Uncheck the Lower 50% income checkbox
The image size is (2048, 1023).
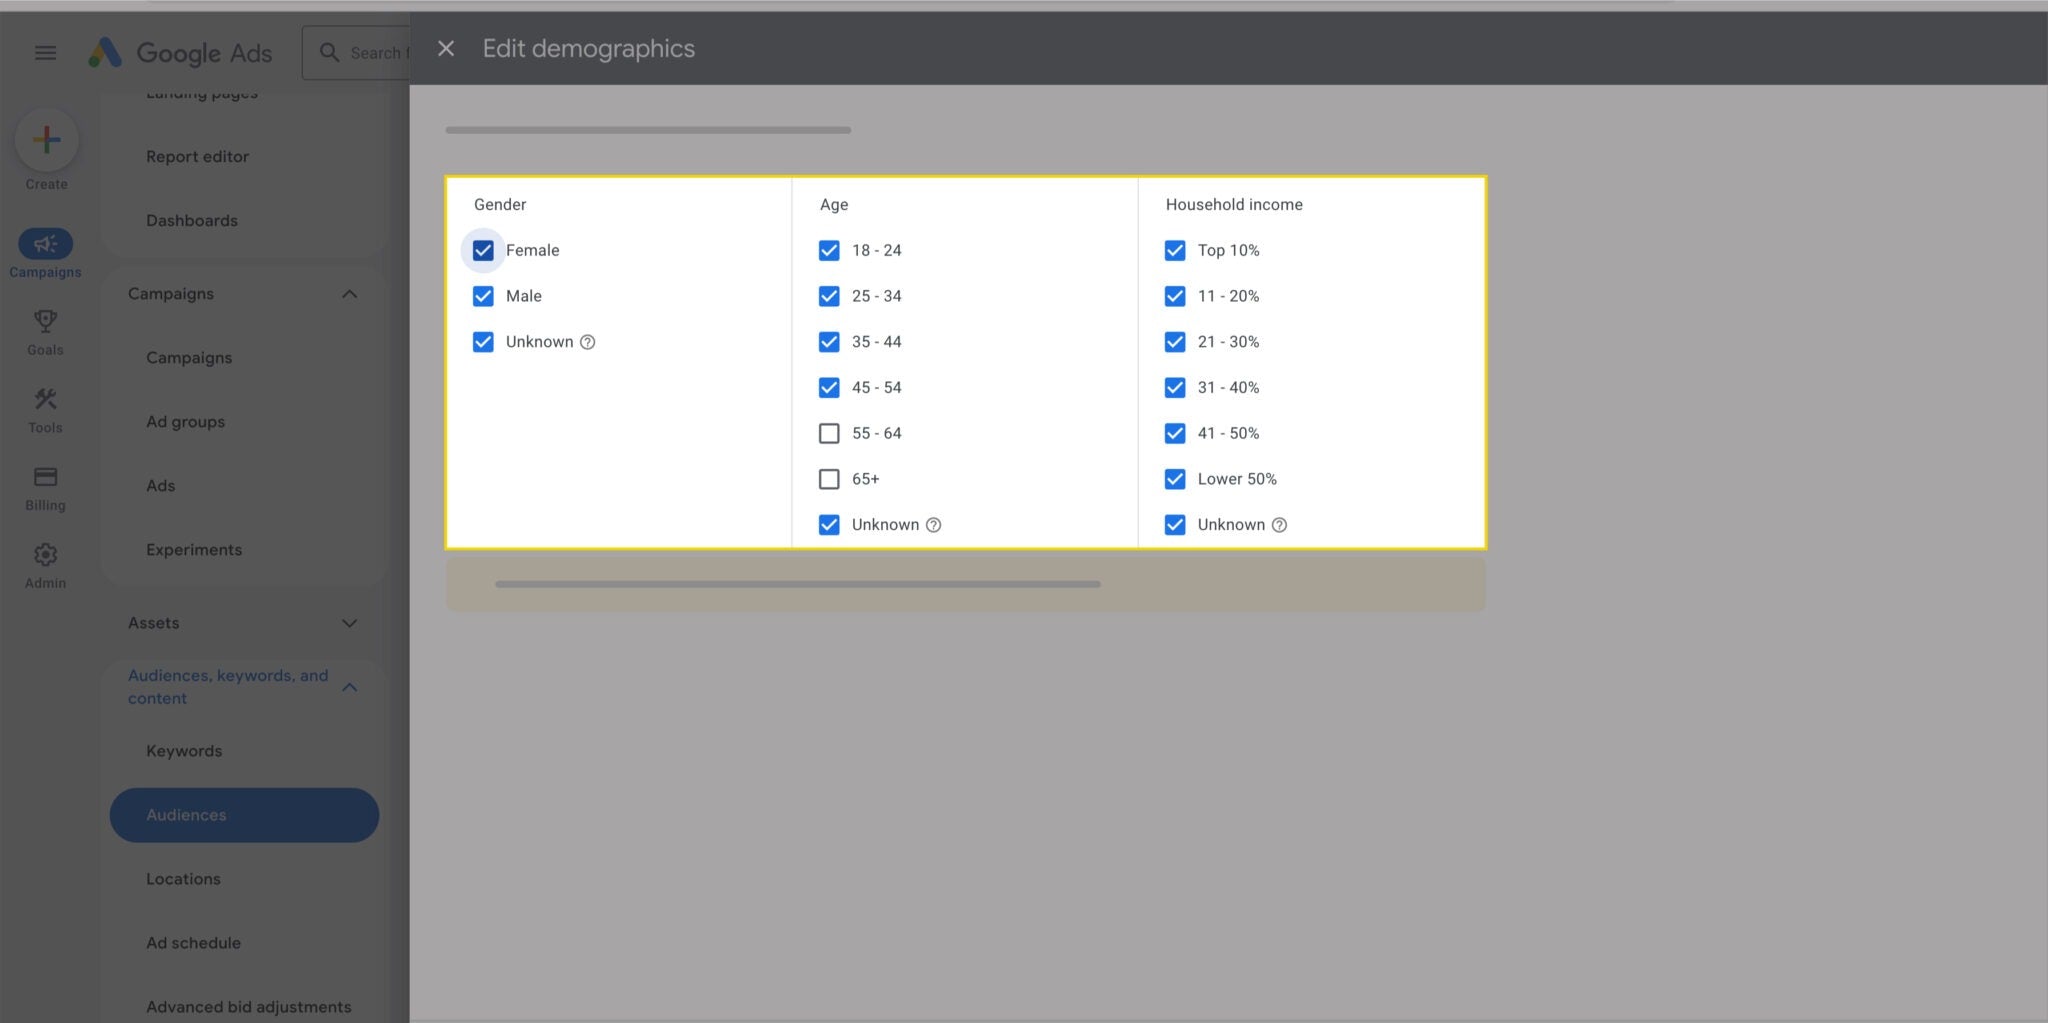click(1175, 479)
